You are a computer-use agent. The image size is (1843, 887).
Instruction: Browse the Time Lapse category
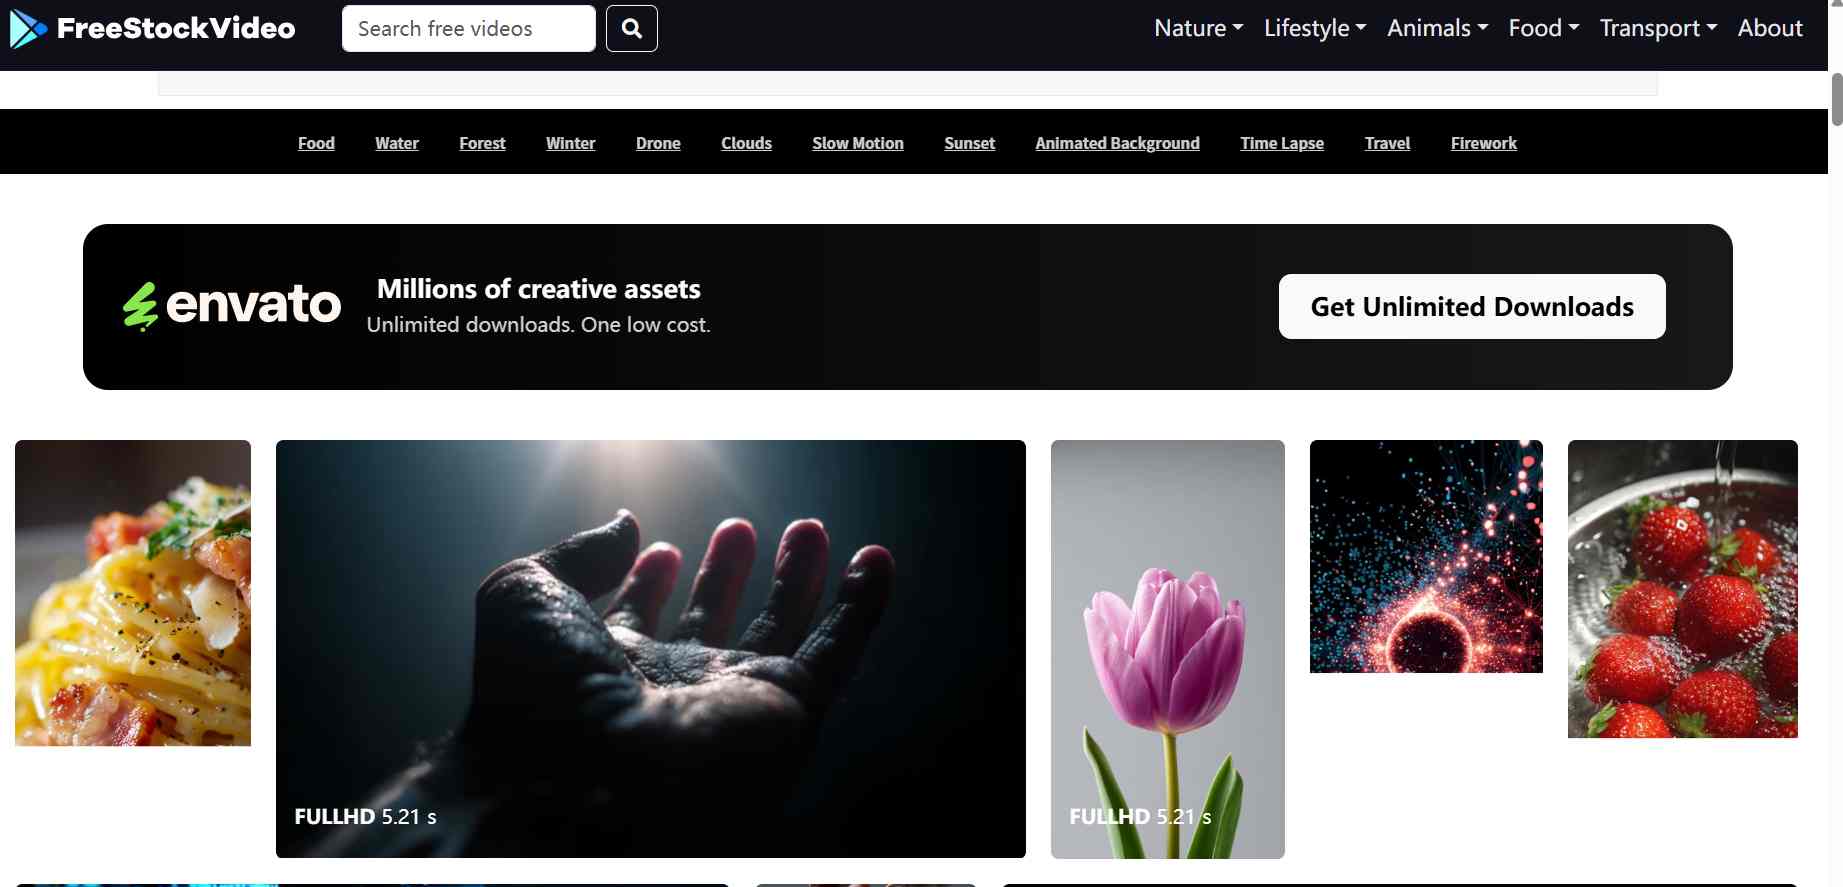pyautogui.click(x=1281, y=143)
